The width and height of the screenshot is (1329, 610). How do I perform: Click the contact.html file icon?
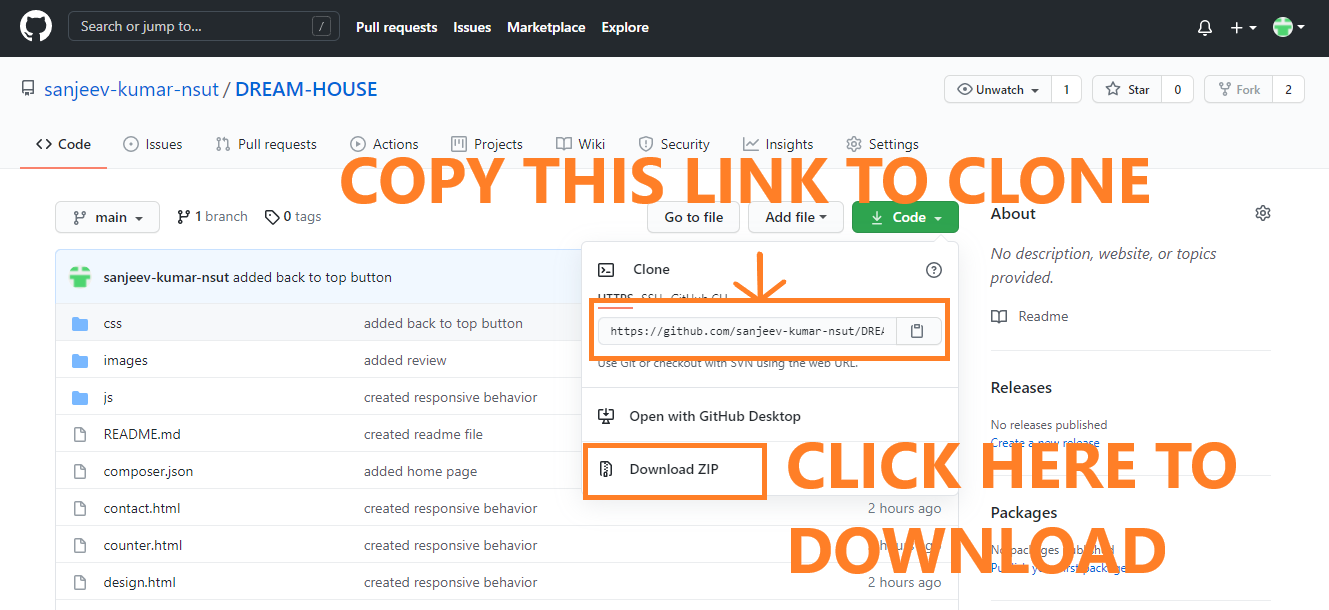tap(80, 508)
